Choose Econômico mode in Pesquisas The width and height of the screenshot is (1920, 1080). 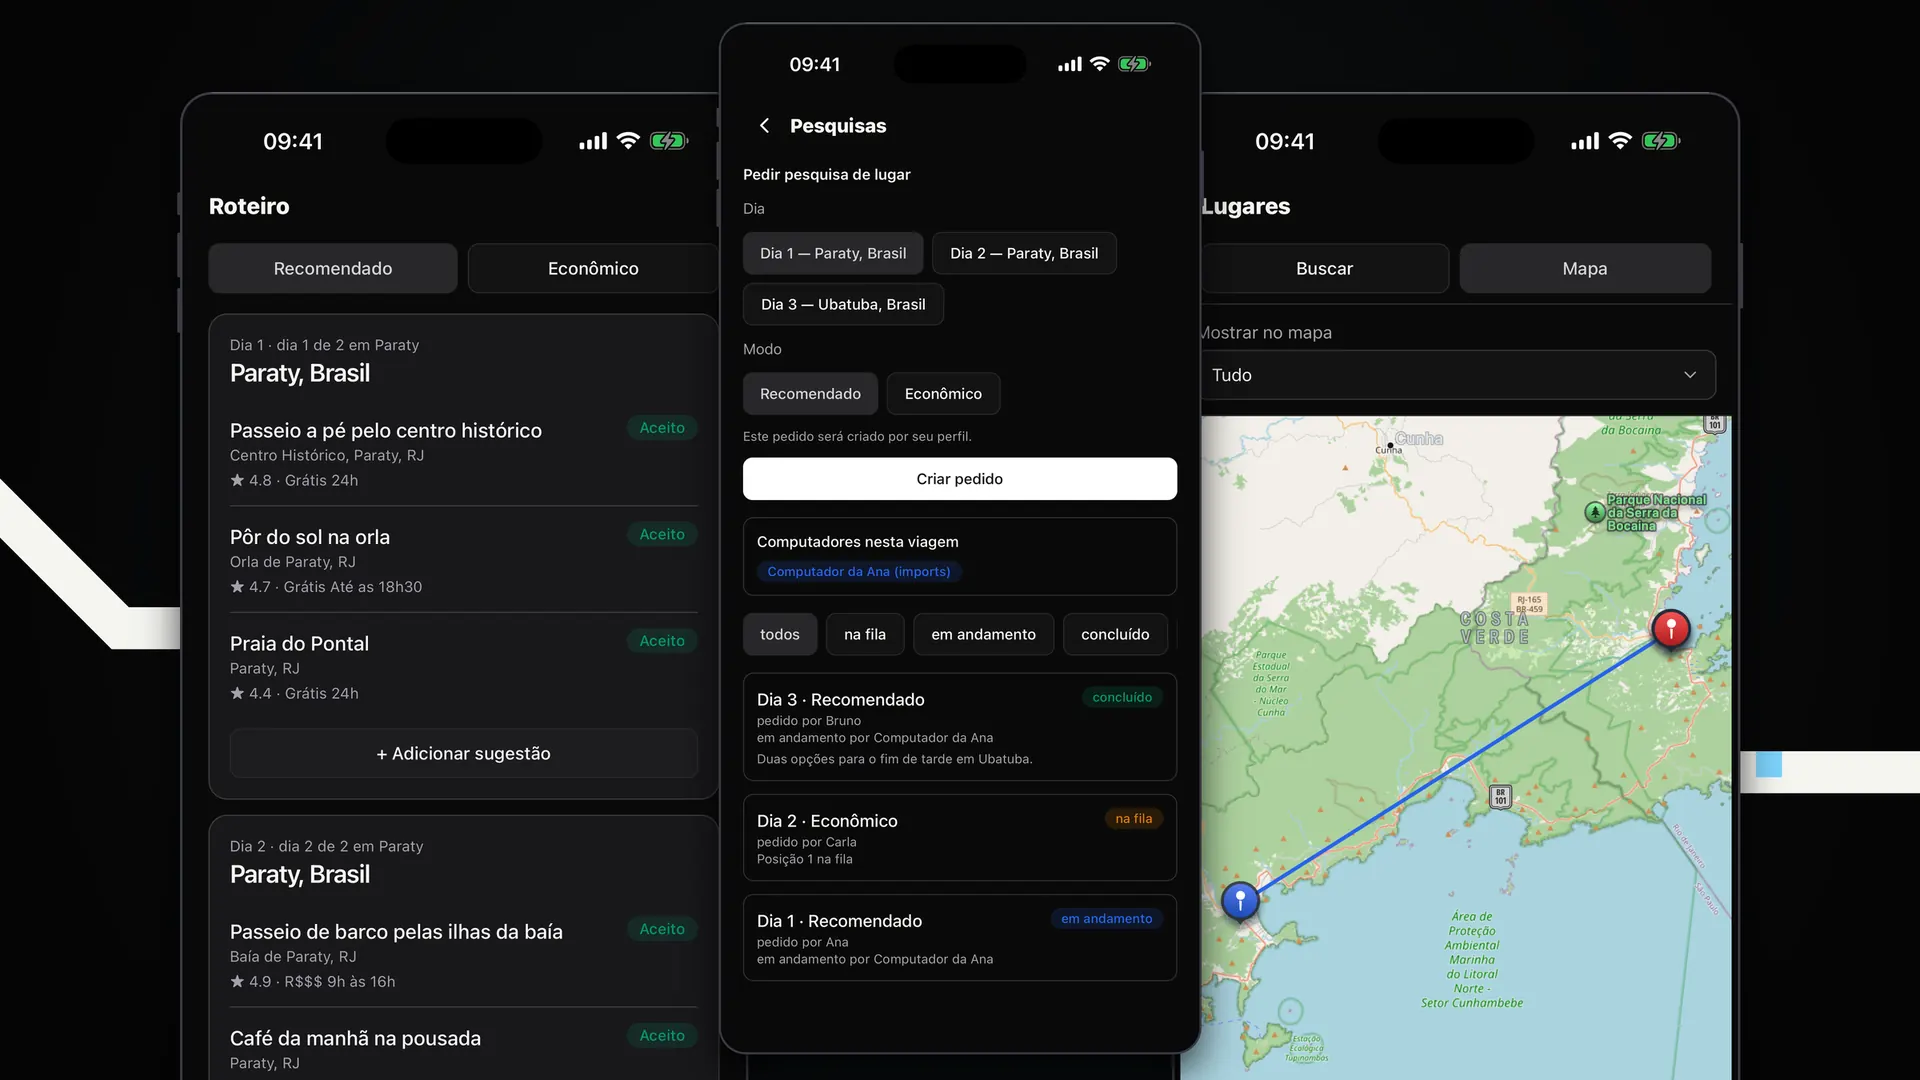click(943, 394)
